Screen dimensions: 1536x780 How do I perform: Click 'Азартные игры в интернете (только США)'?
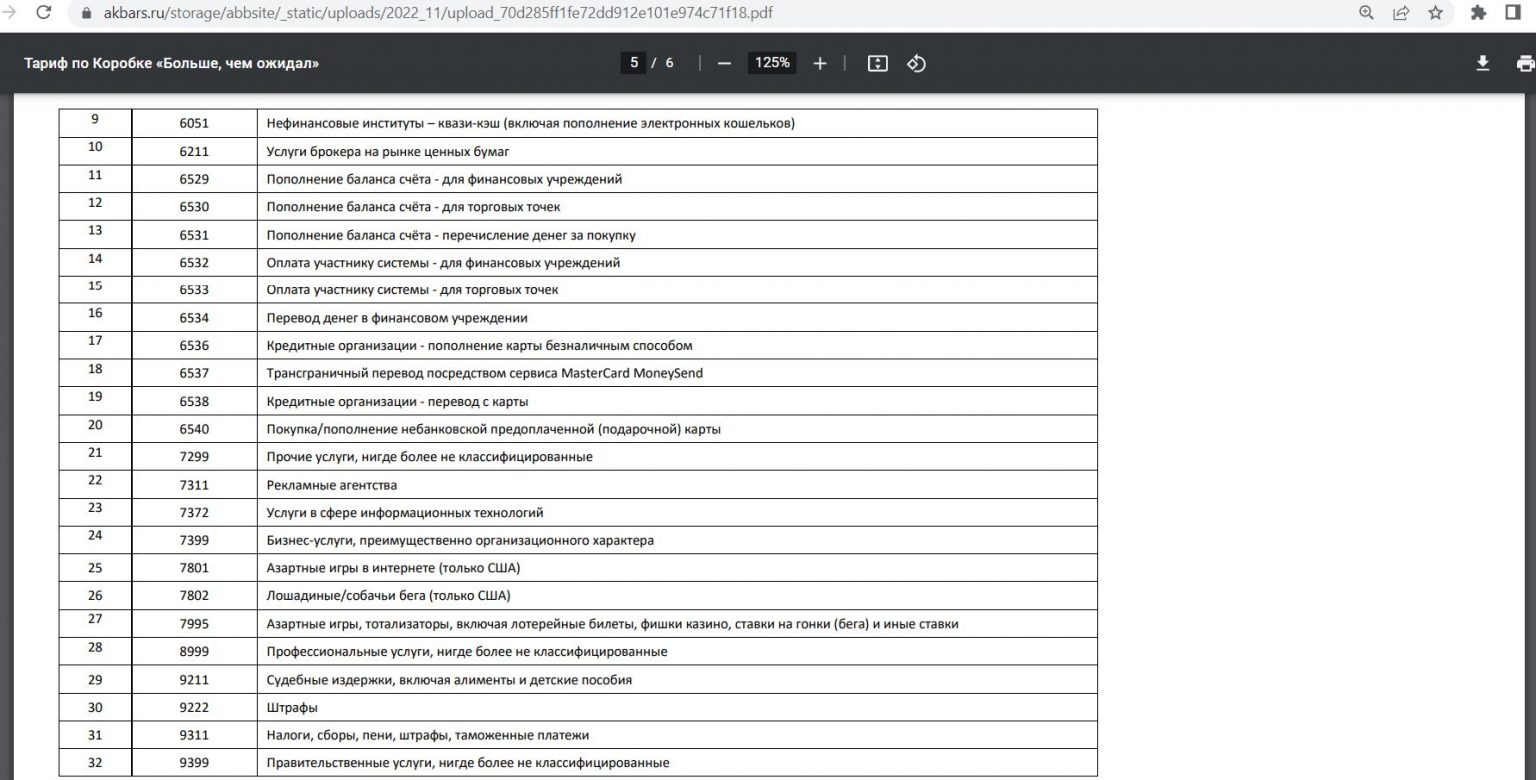393,568
